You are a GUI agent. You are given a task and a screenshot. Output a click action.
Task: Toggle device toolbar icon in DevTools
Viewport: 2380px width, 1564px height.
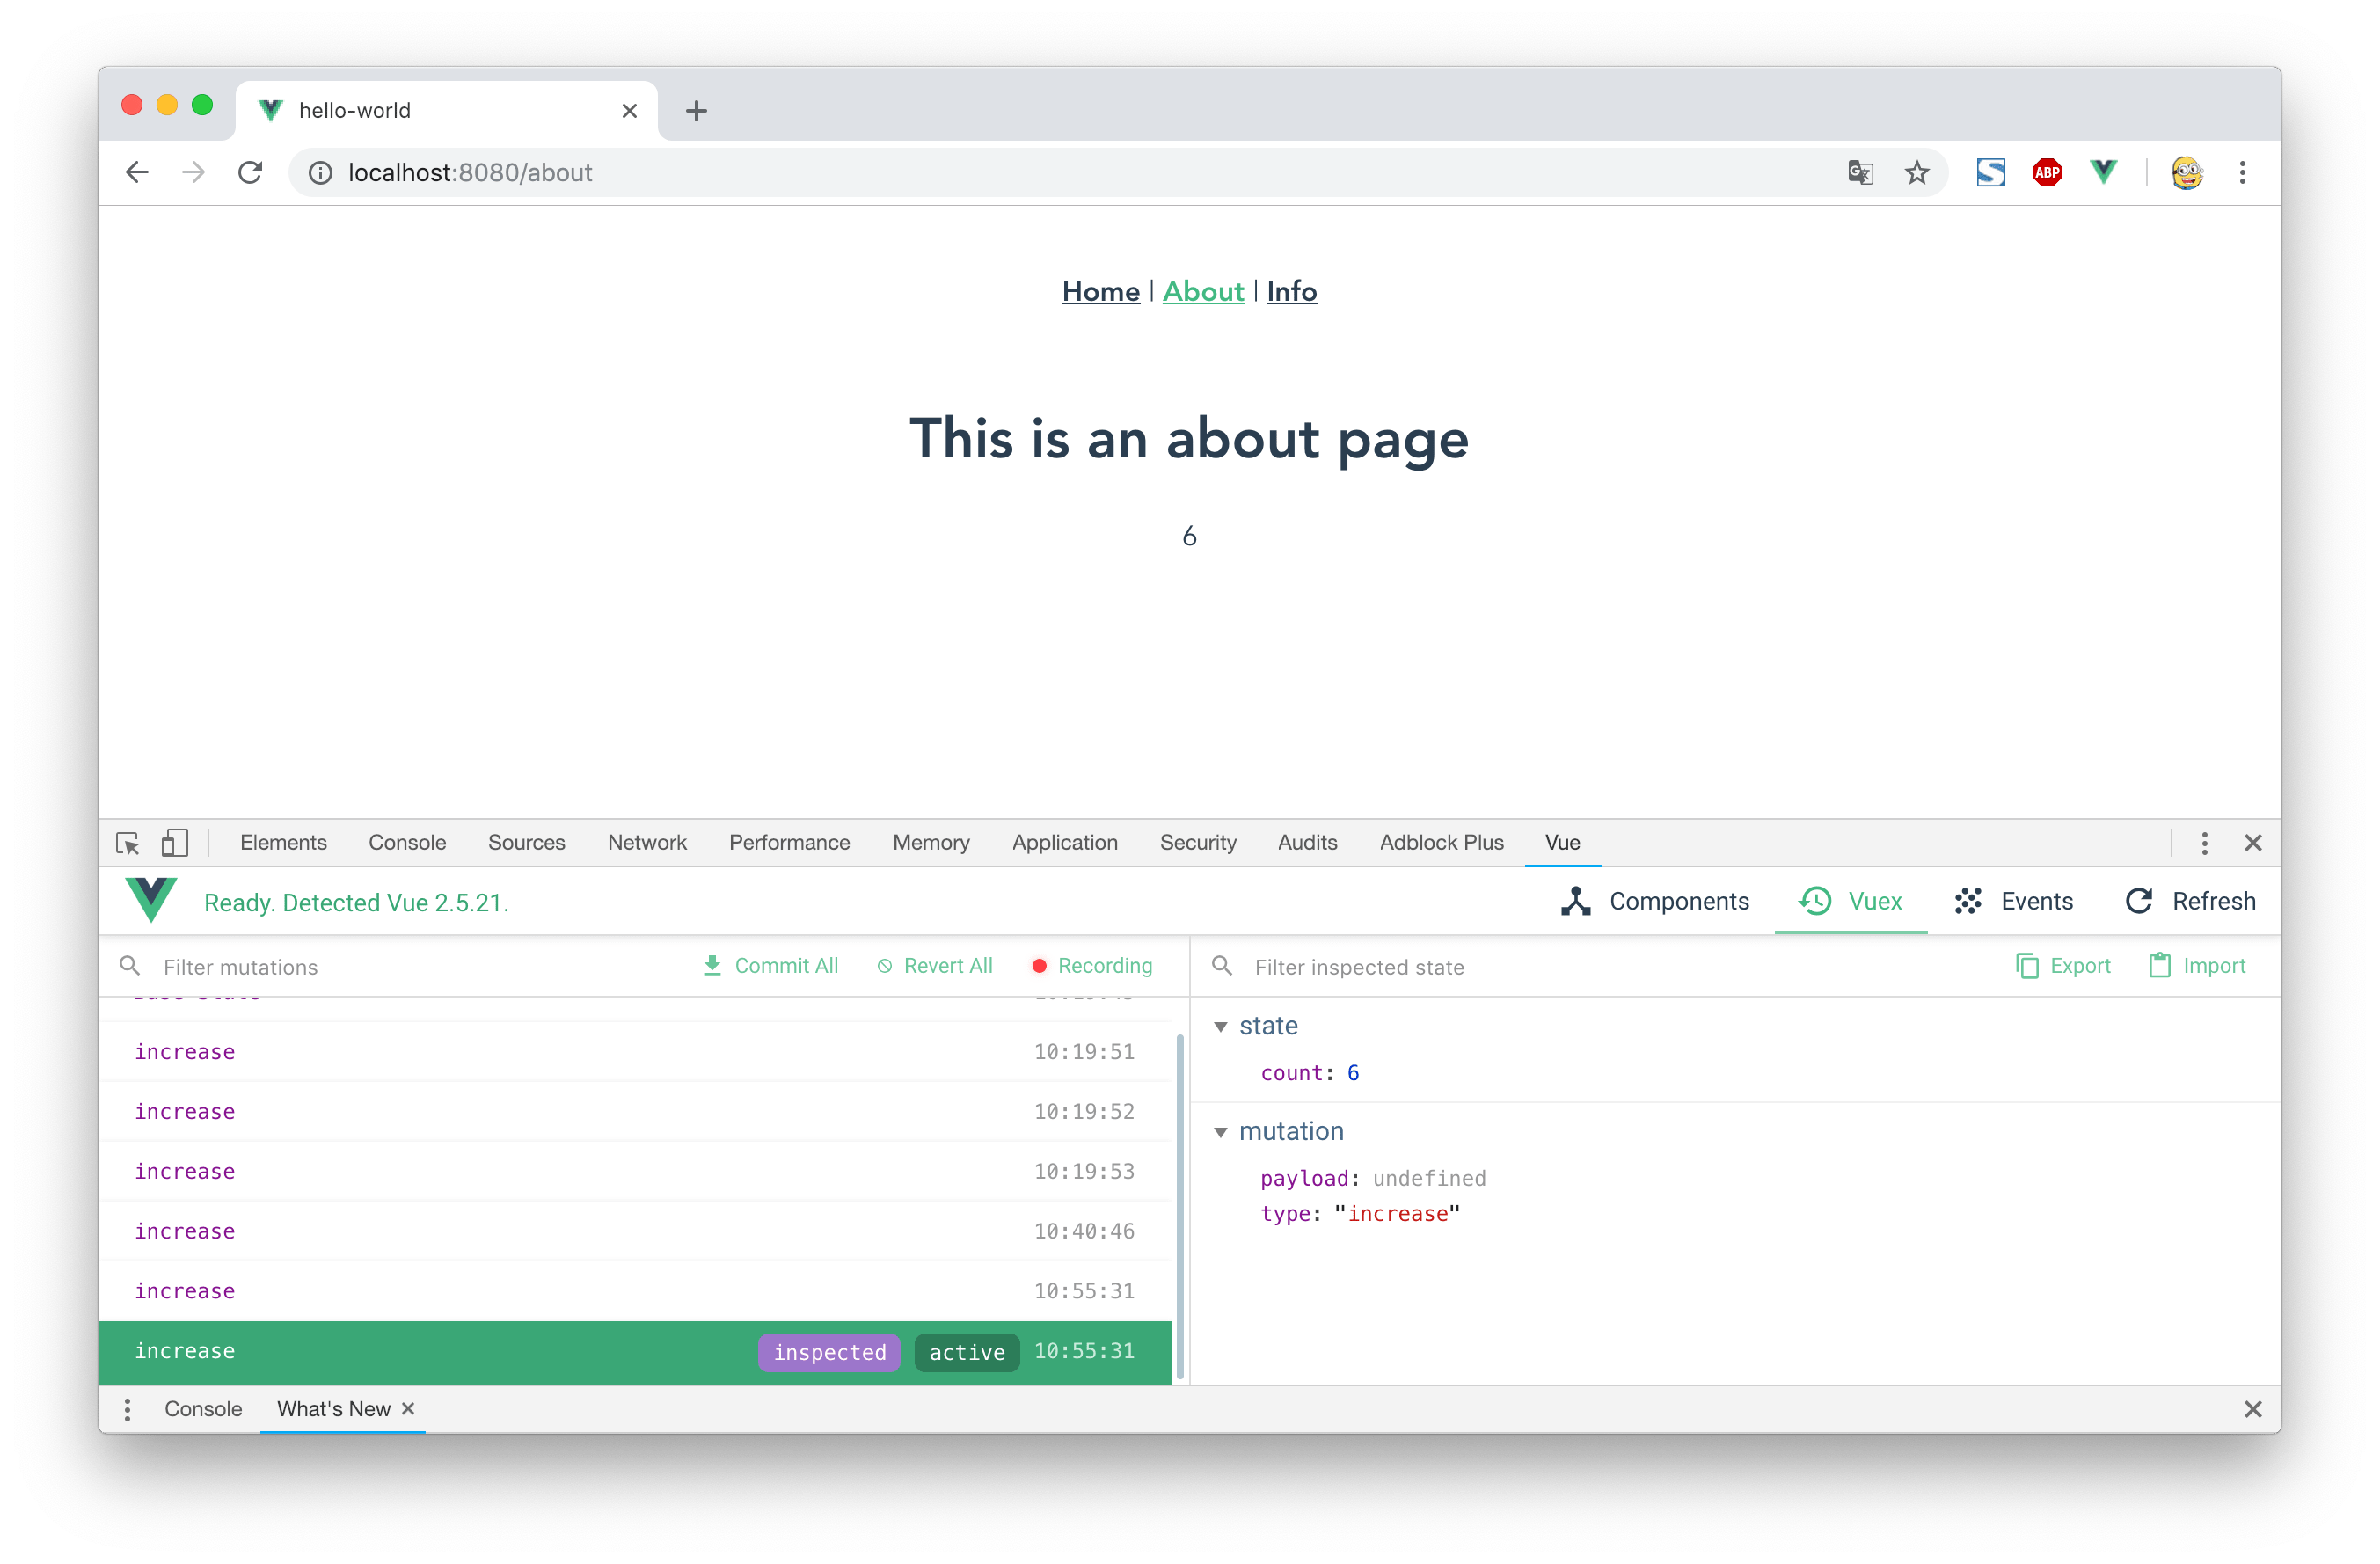[175, 843]
